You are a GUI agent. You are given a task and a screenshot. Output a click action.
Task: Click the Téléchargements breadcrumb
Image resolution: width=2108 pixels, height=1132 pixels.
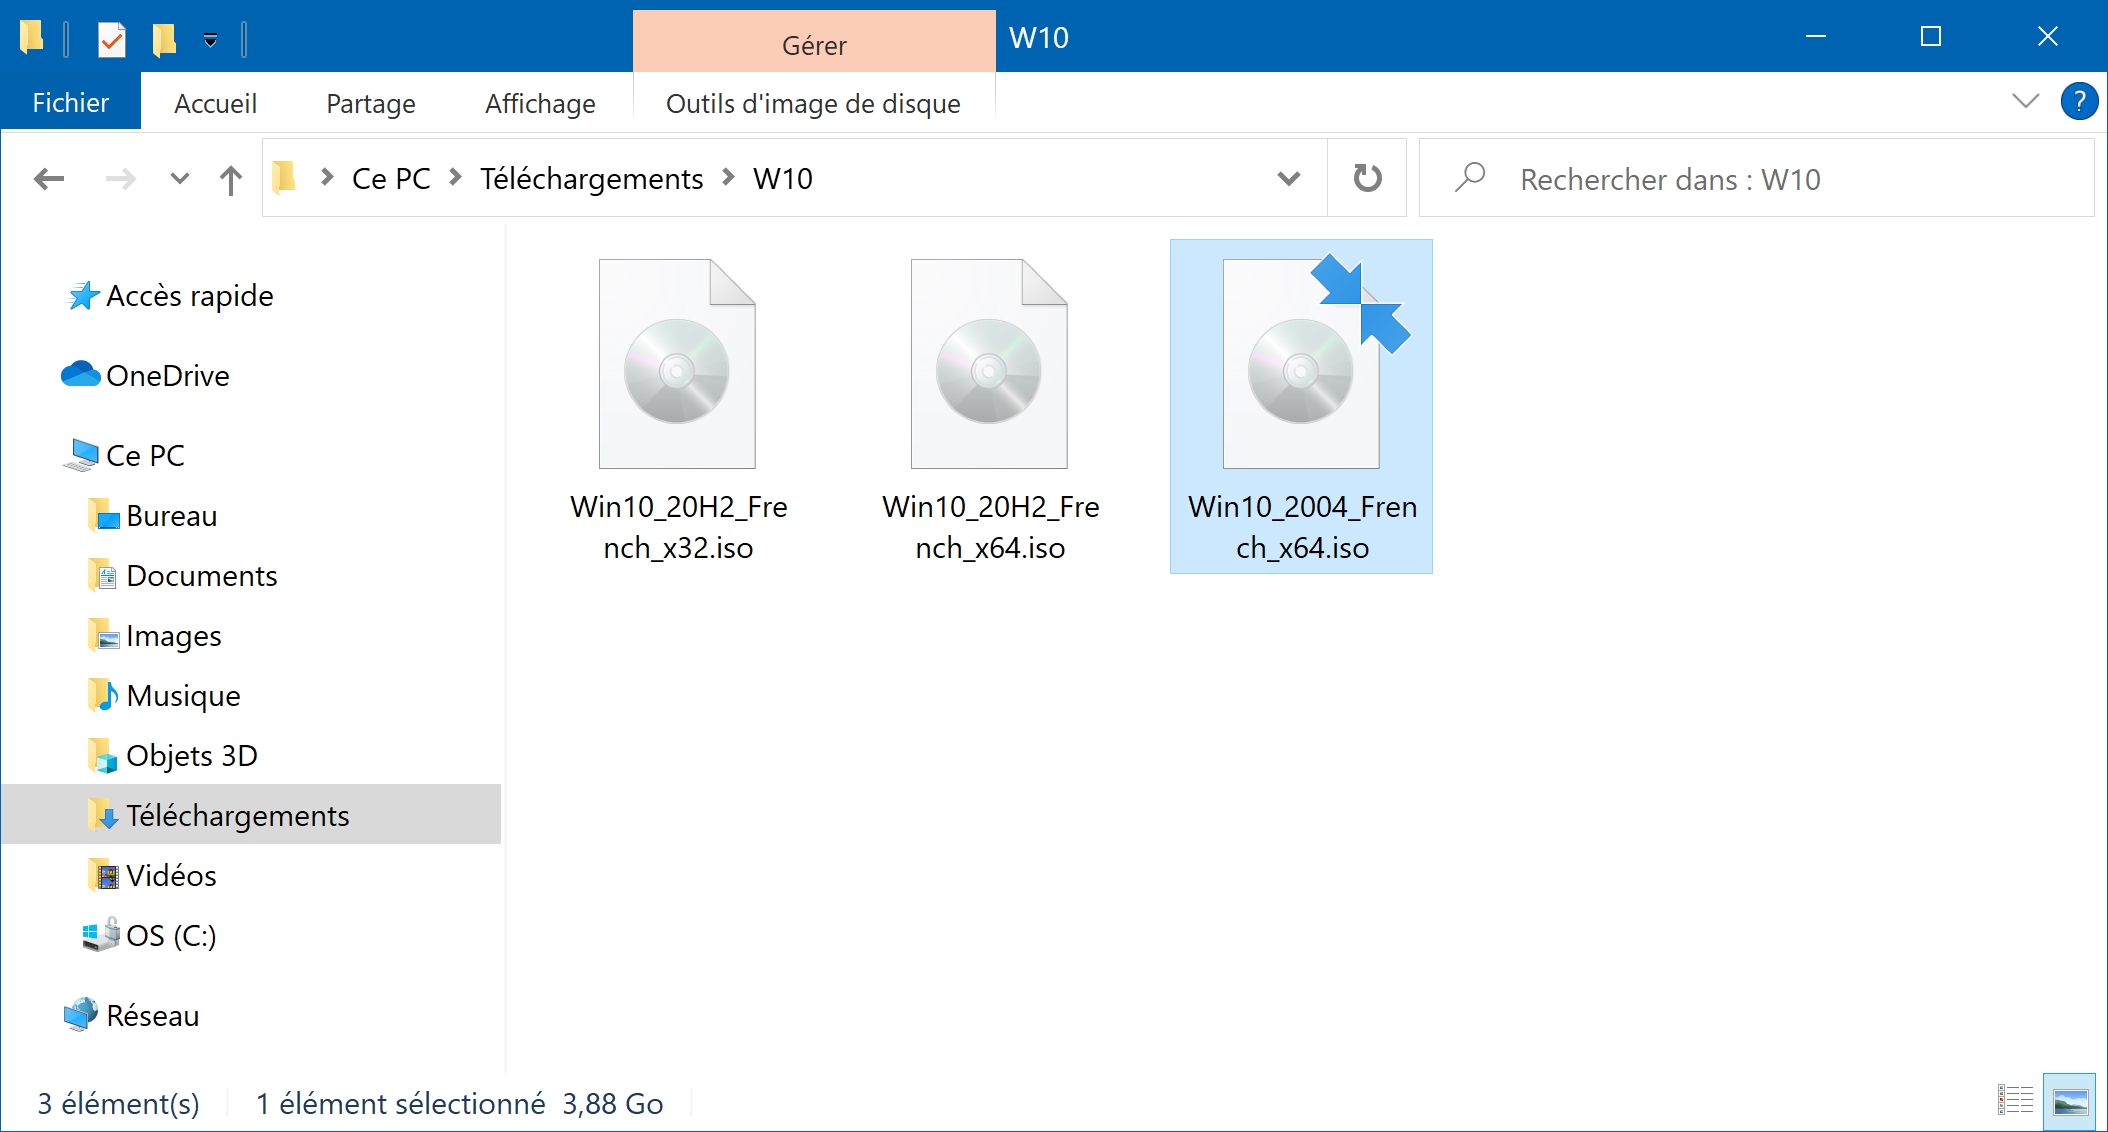pyautogui.click(x=591, y=179)
